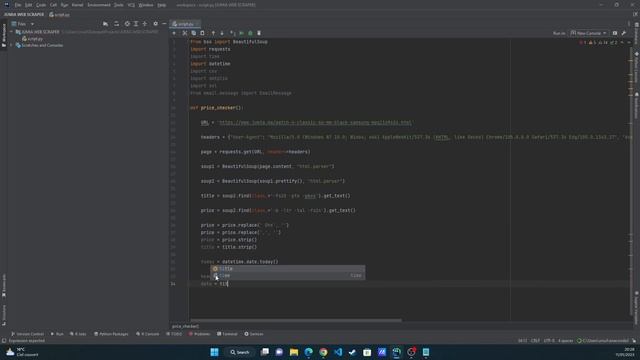
Task: Add a new cell with the plus icon
Action: 174,33
